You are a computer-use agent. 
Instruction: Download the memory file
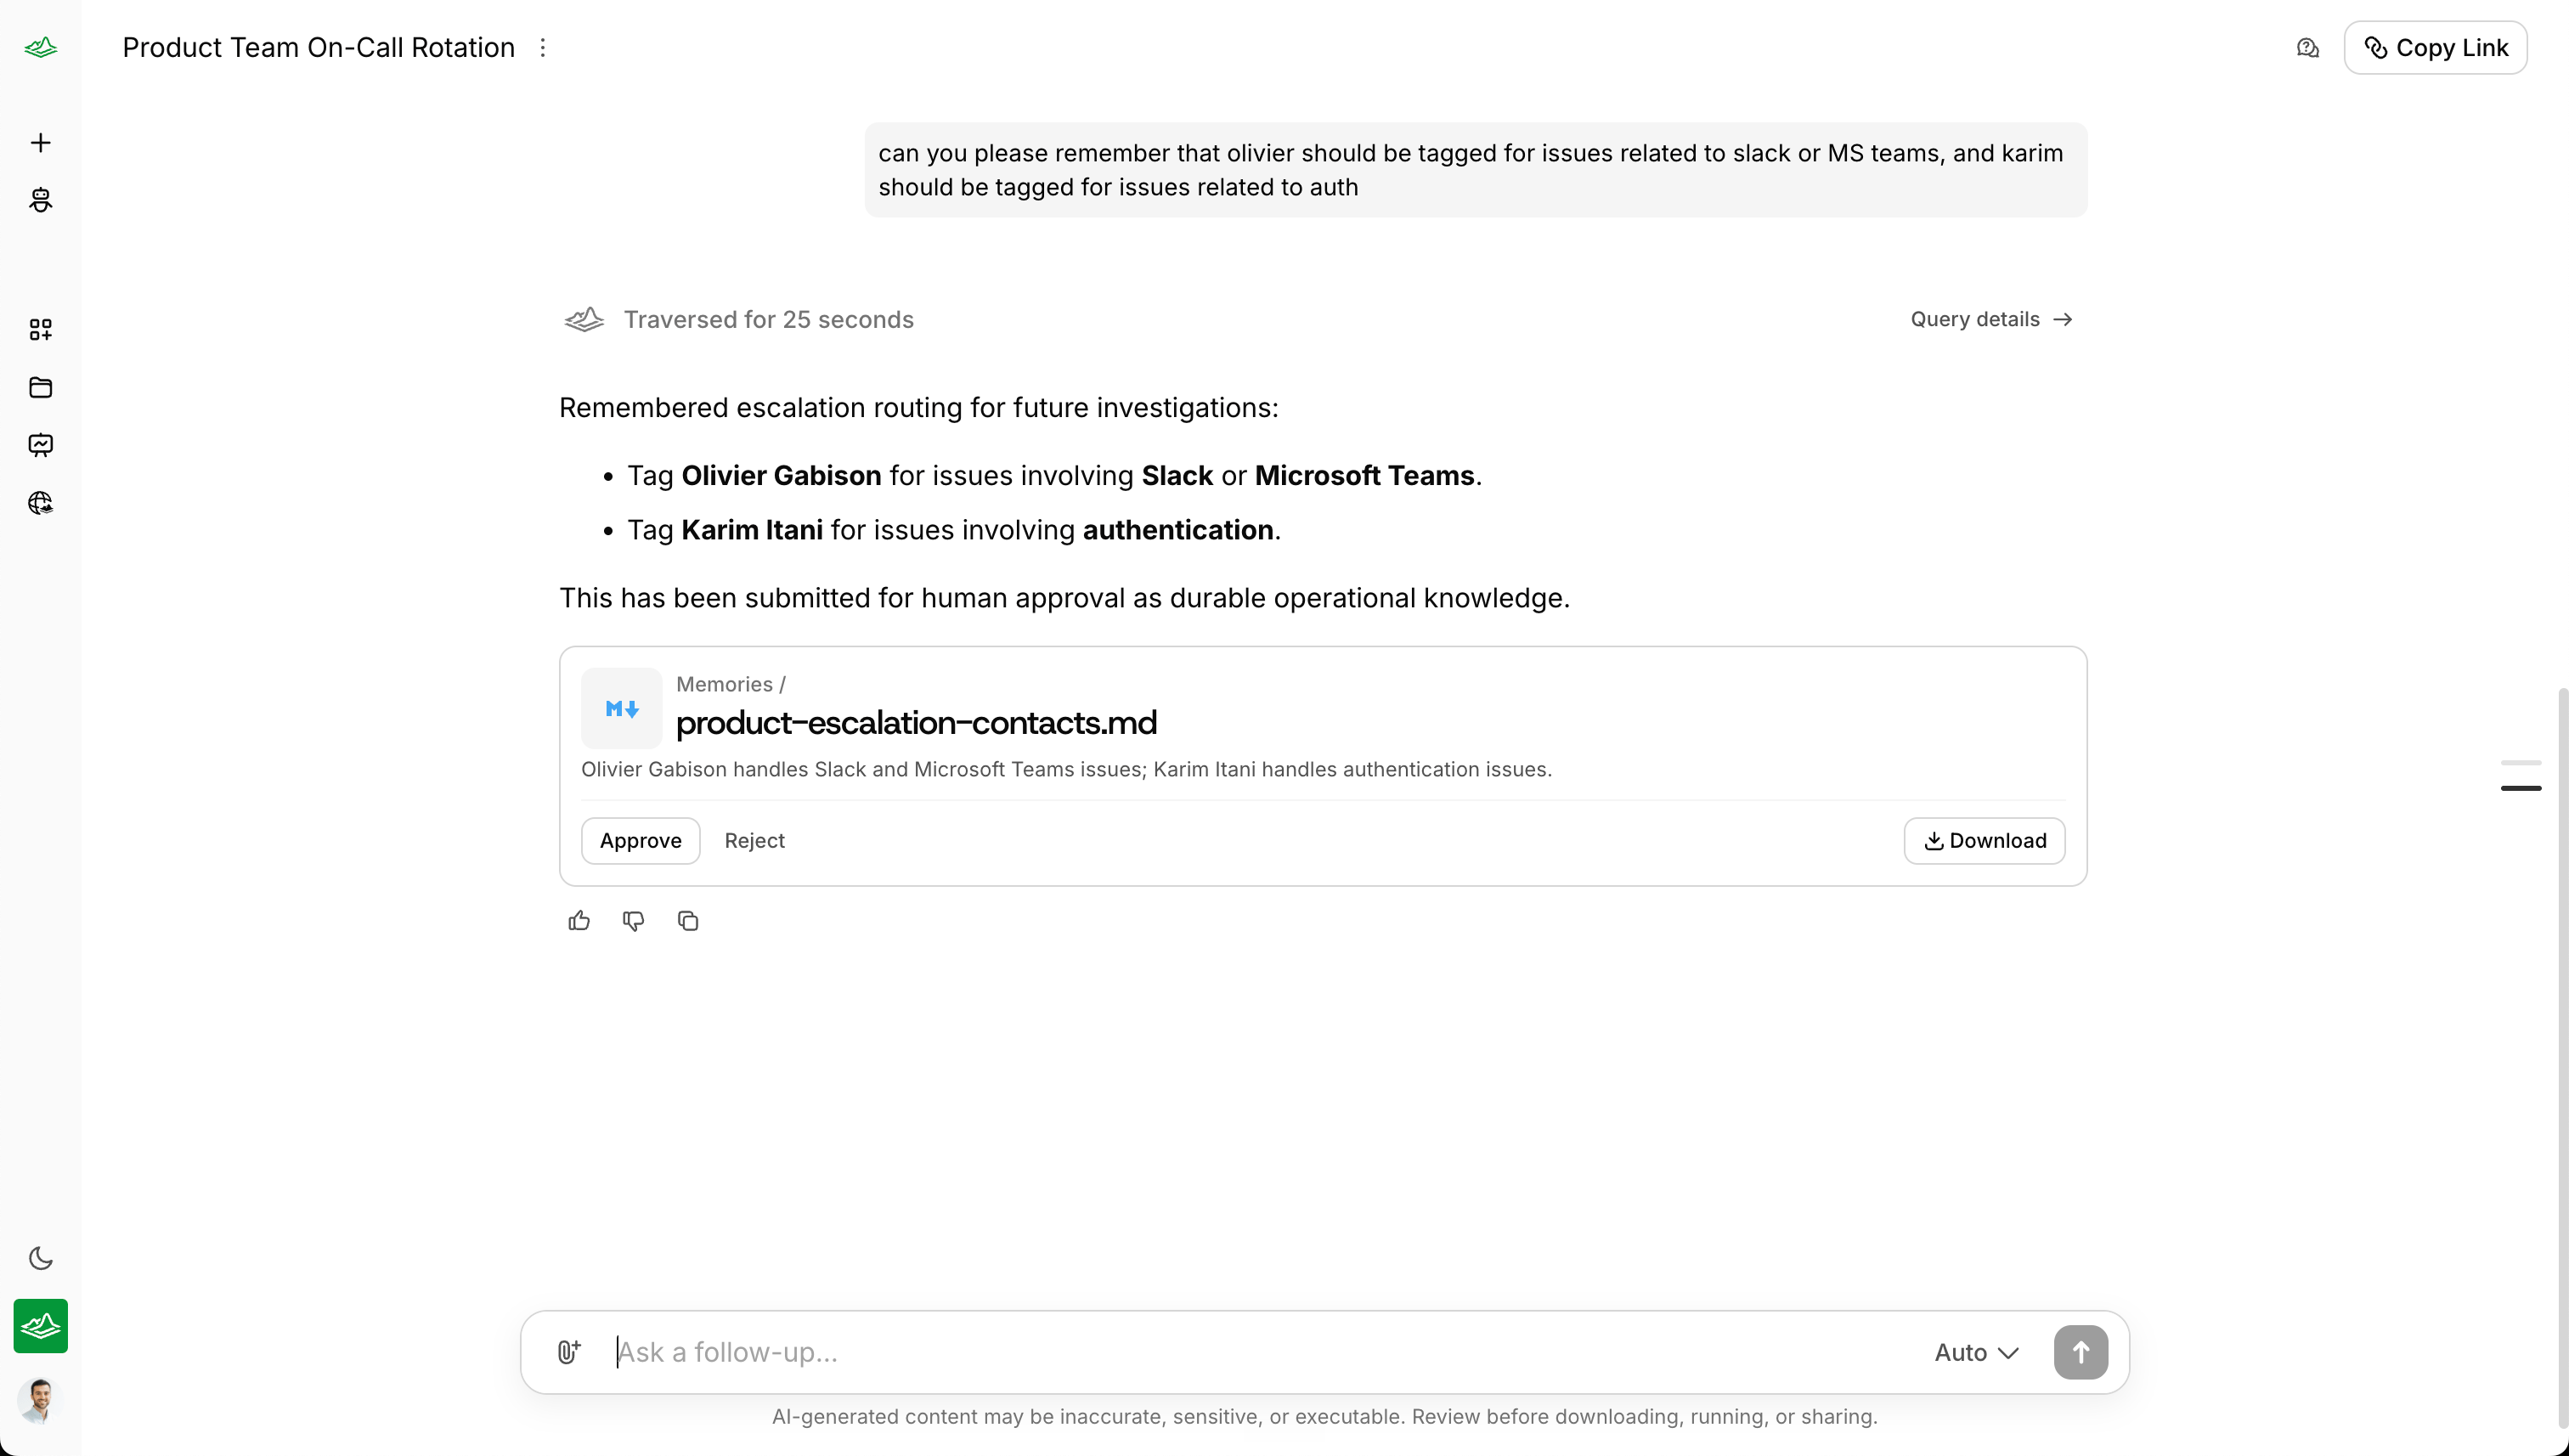pos(1984,840)
